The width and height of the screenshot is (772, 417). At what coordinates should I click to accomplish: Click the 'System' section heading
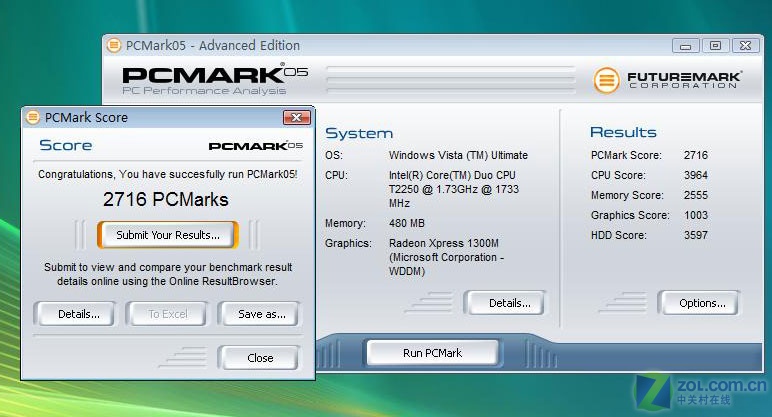pyautogui.click(x=359, y=133)
